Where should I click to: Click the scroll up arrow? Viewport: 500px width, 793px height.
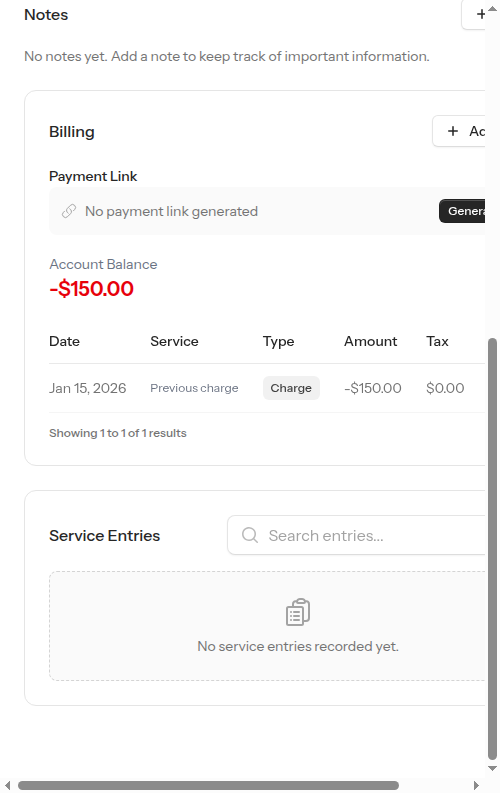(x=492, y=8)
